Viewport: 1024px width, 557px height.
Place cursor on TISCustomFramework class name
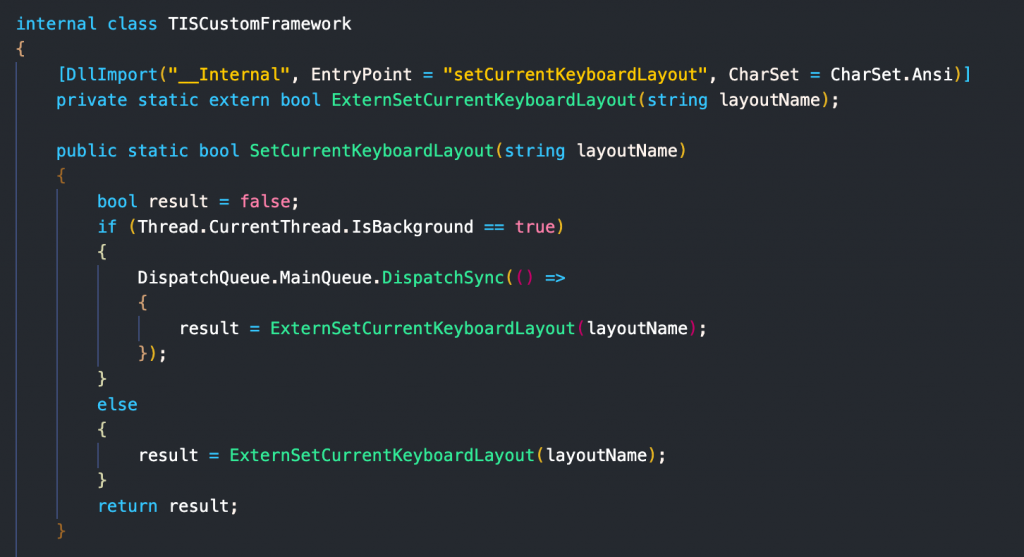point(259,24)
